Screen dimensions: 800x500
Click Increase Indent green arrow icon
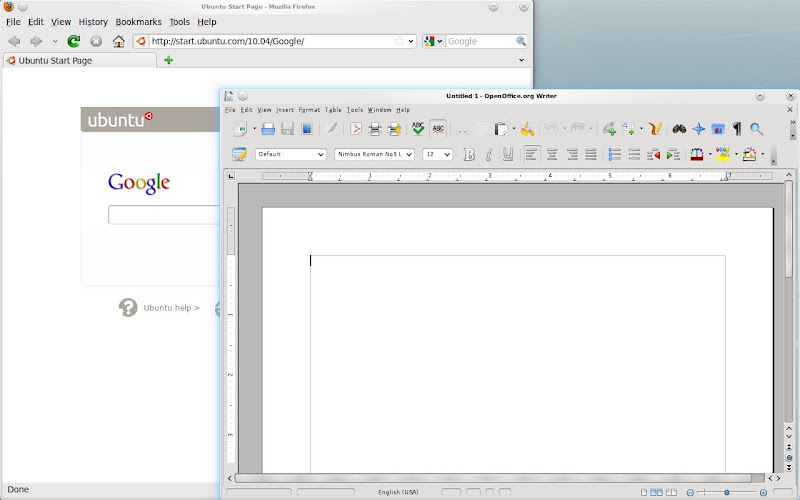pyautogui.click(x=673, y=154)
